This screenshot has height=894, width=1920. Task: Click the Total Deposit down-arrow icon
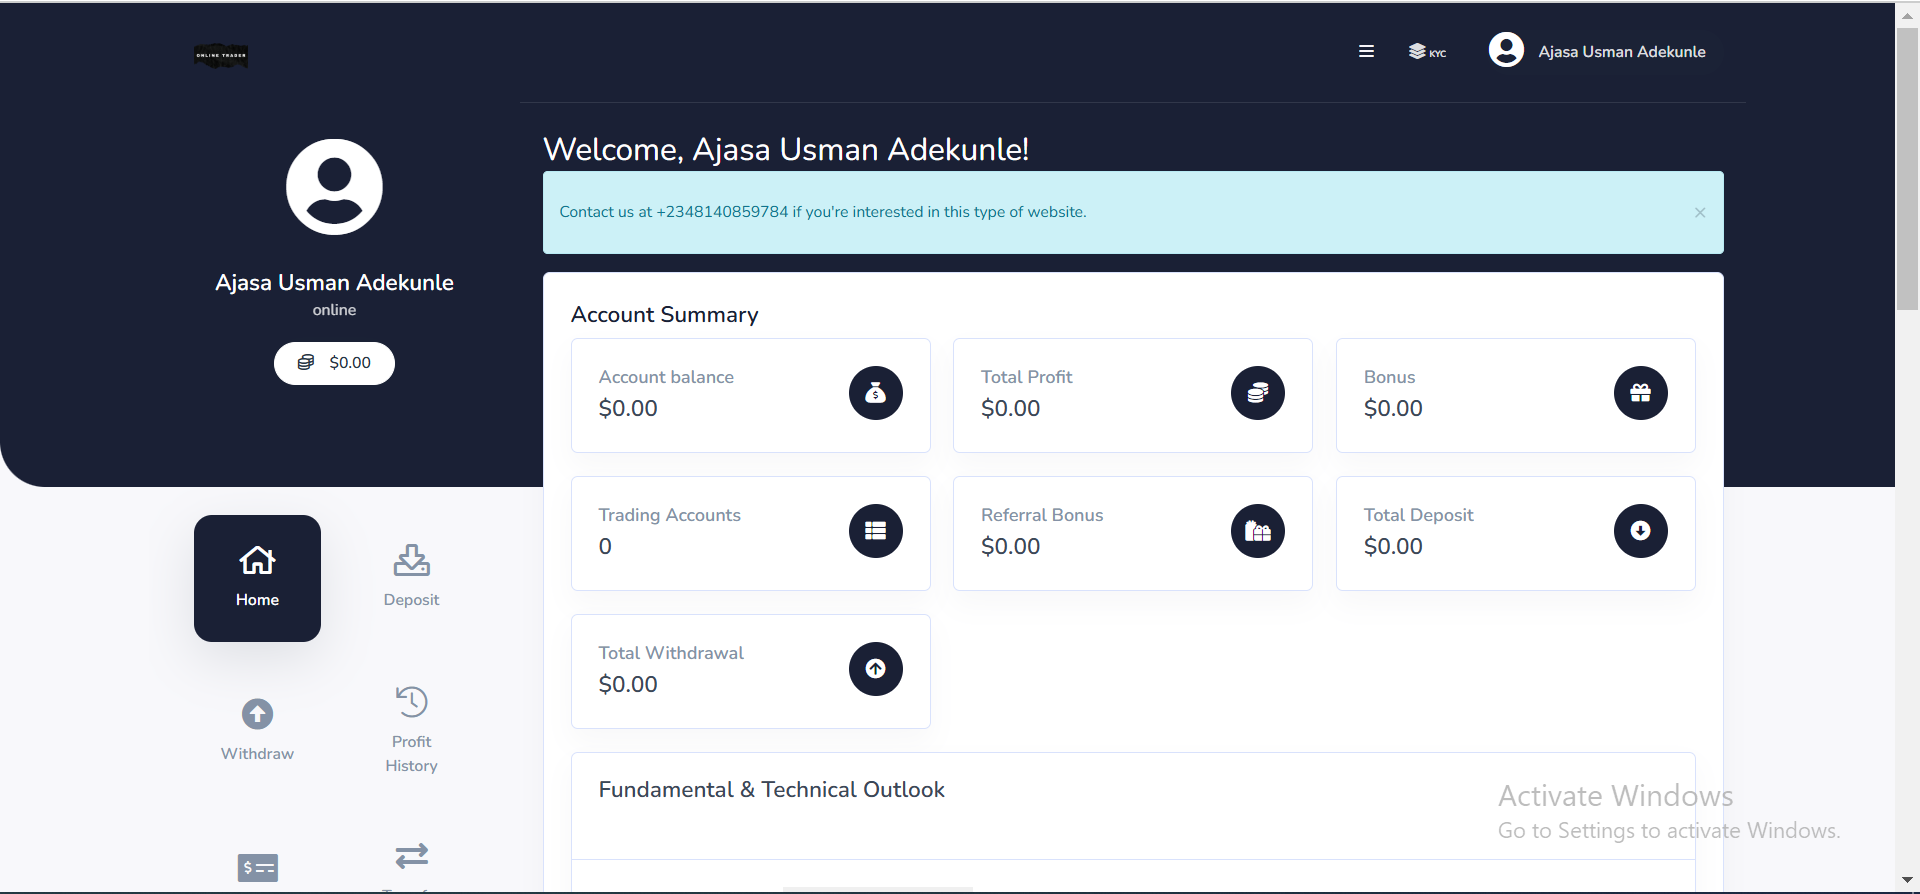(x=1641, y=531)
